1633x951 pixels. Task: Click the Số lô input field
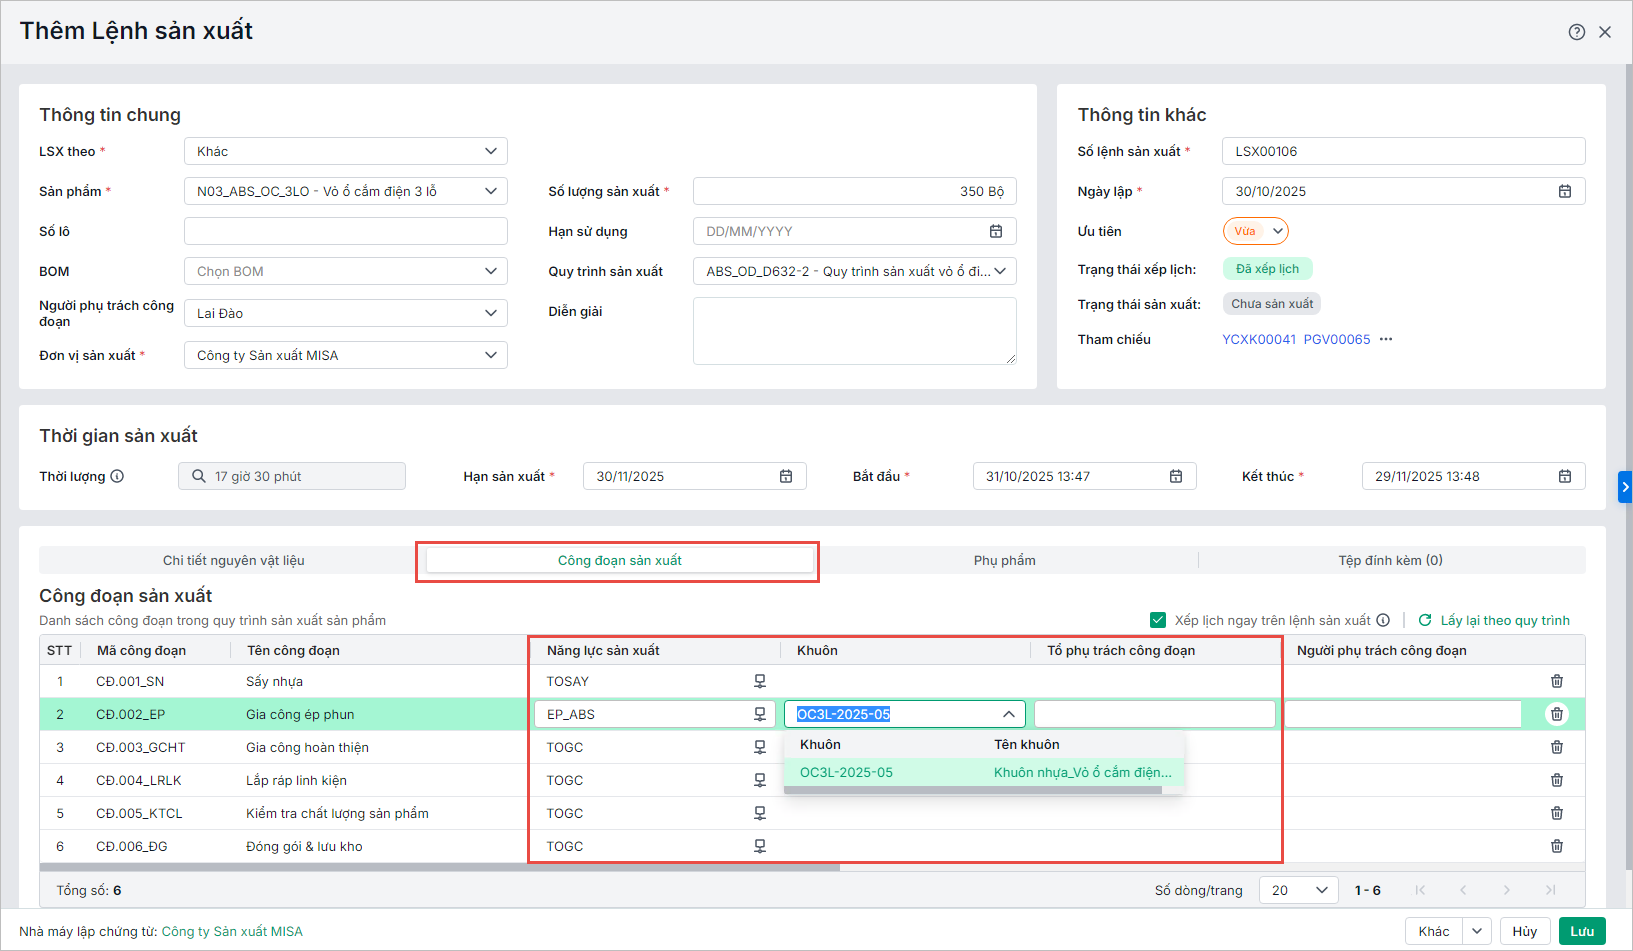345,231
